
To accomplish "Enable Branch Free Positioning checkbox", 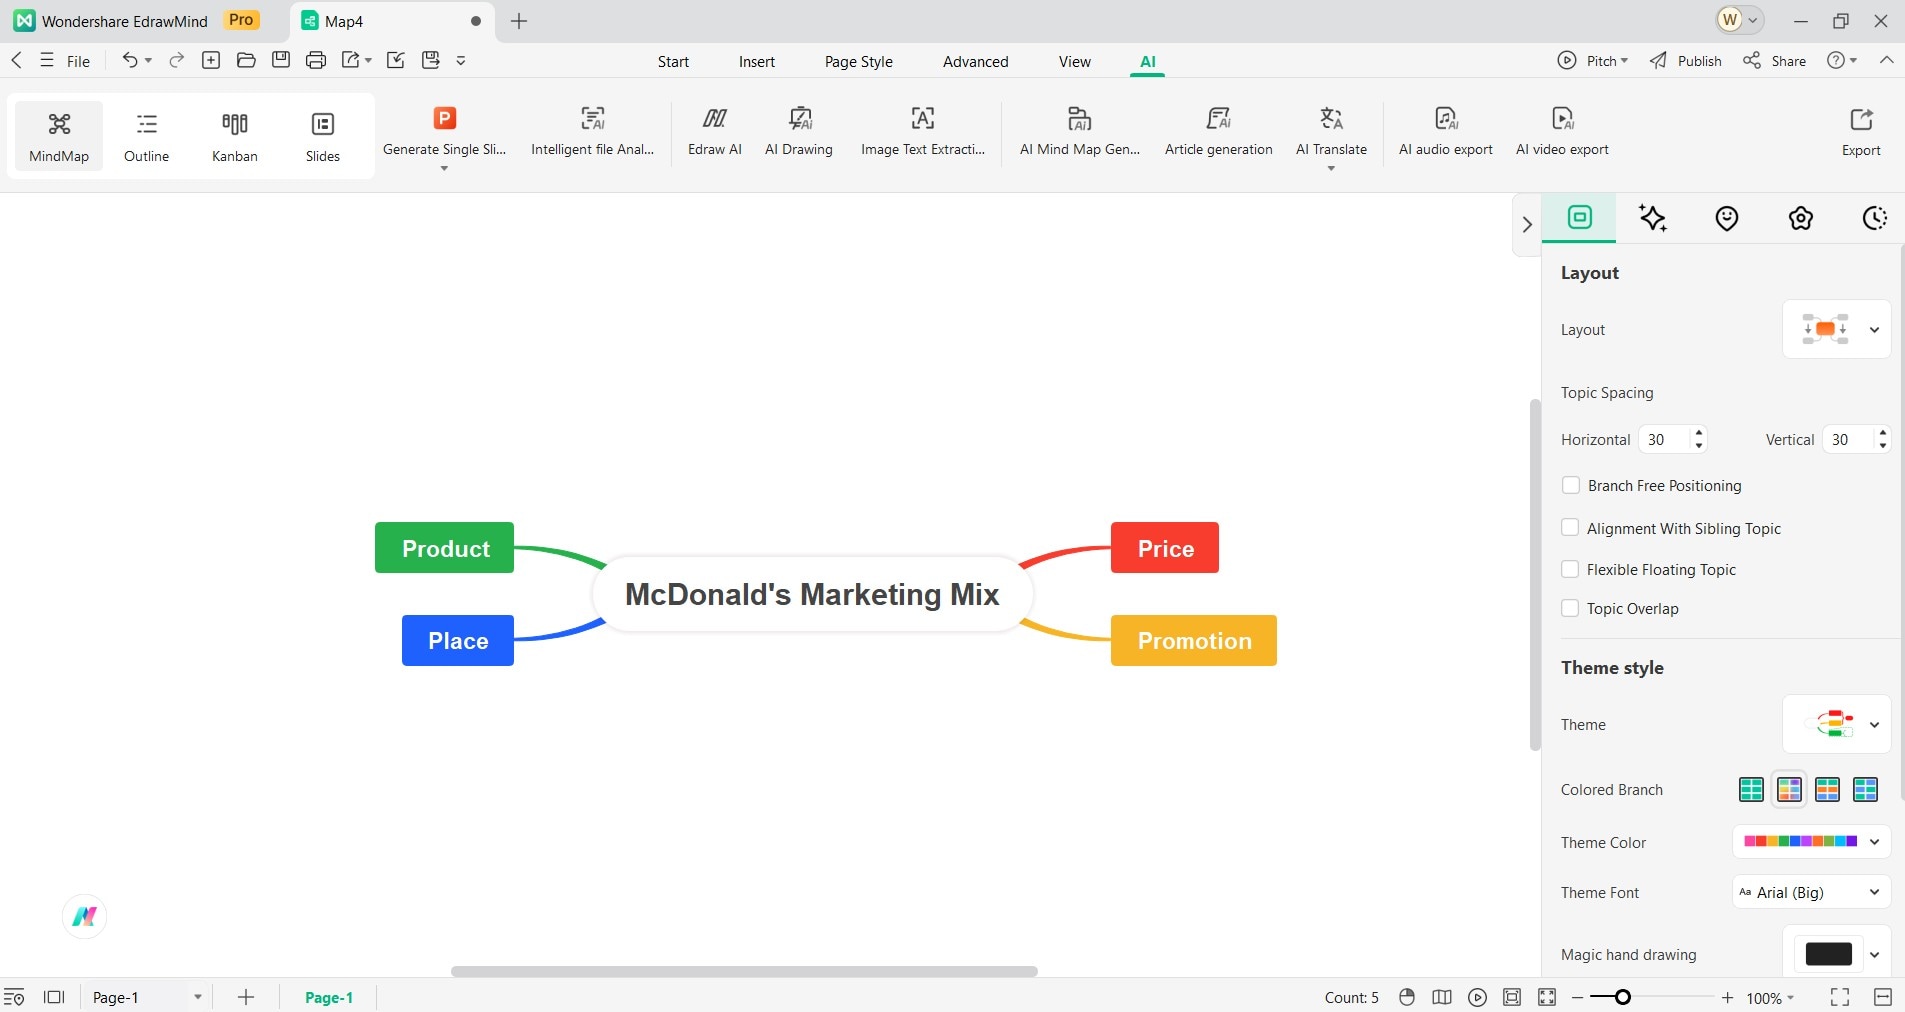I will pyautogui.click(x=1570, y=485).
